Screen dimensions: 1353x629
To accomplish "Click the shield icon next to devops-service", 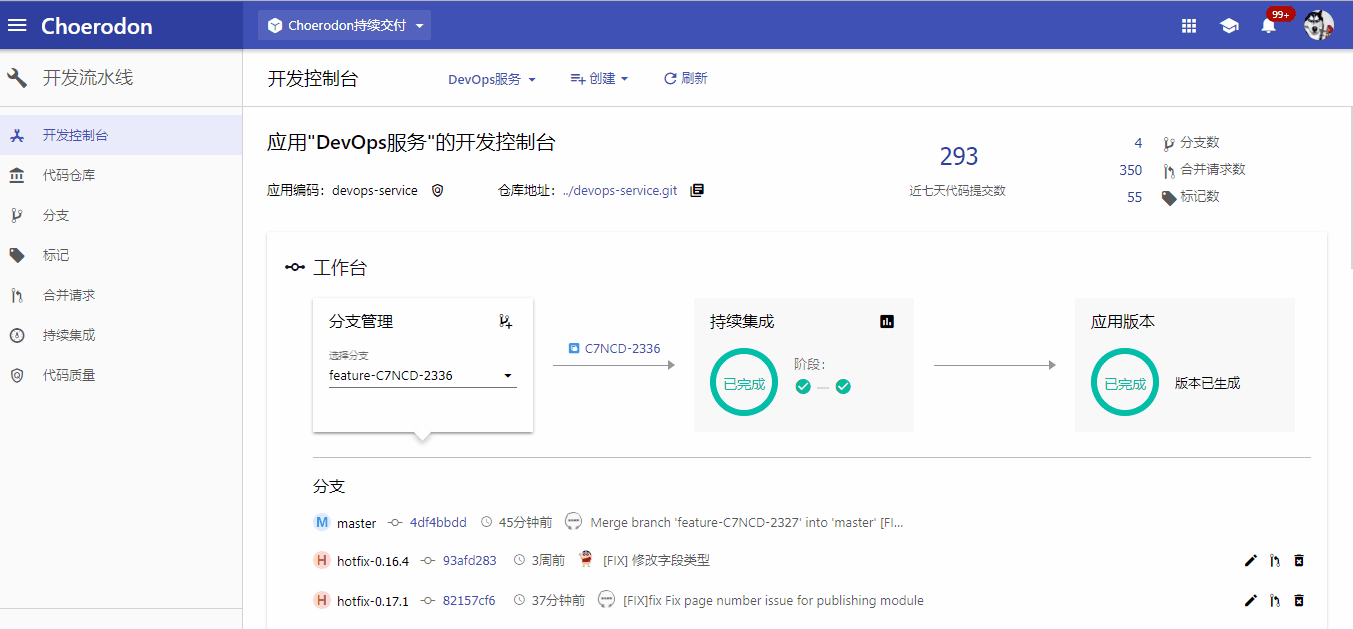I will [437, 190].
